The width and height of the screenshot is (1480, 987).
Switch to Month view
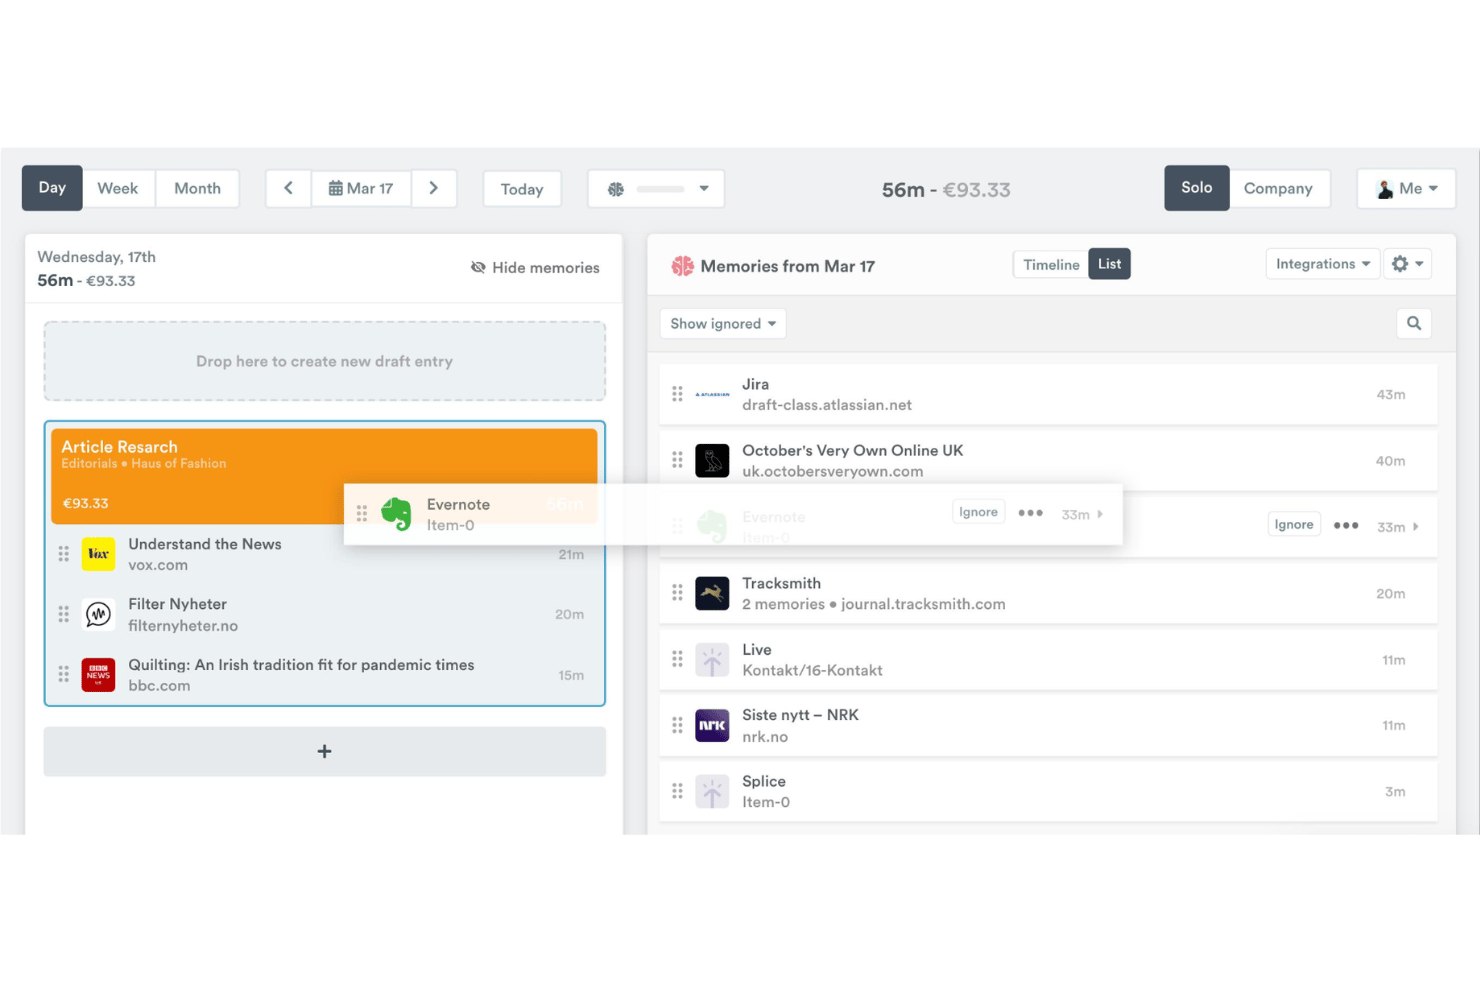(197, 188)
